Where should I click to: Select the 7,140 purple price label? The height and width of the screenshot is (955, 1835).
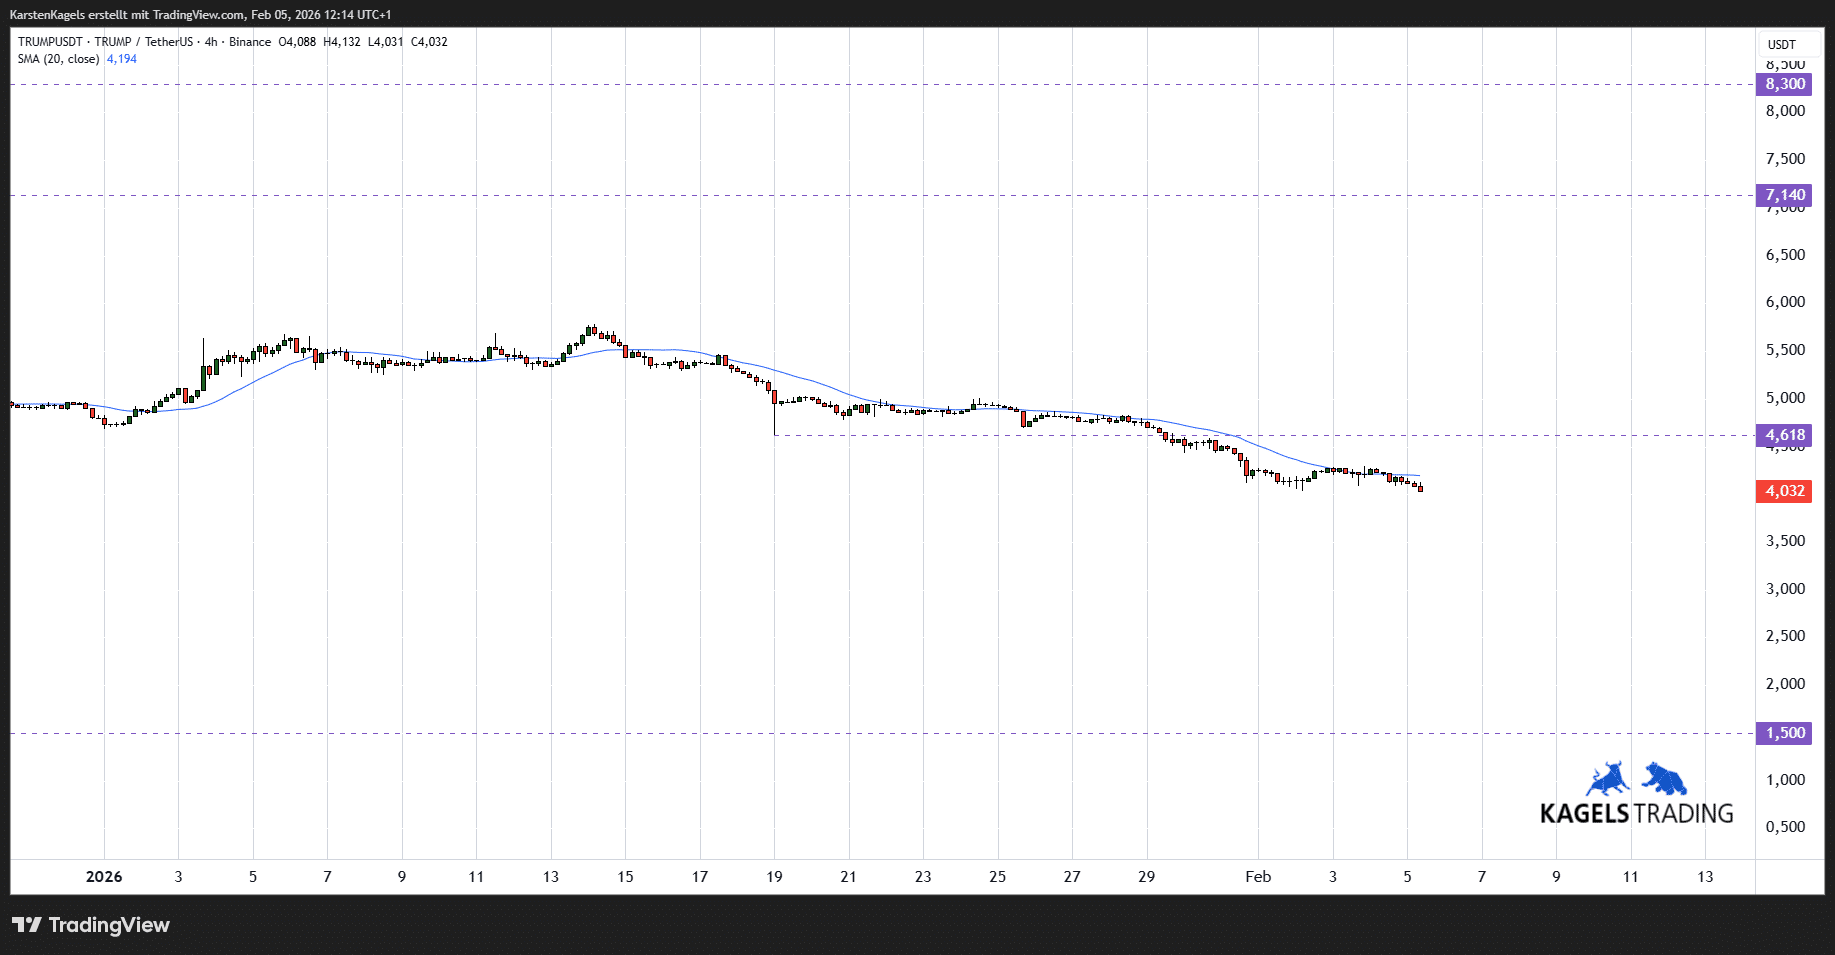point(1784,195)
